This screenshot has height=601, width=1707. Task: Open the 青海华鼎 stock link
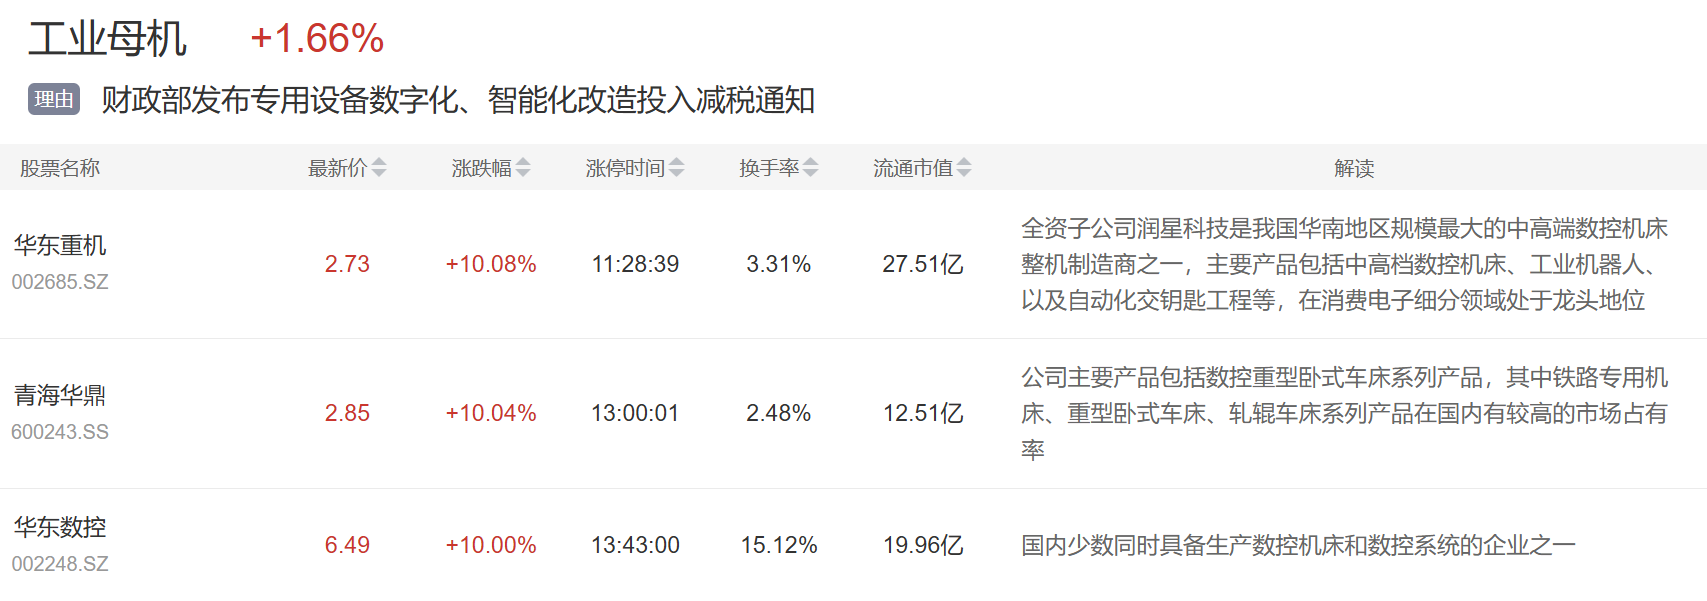[60, 396]
